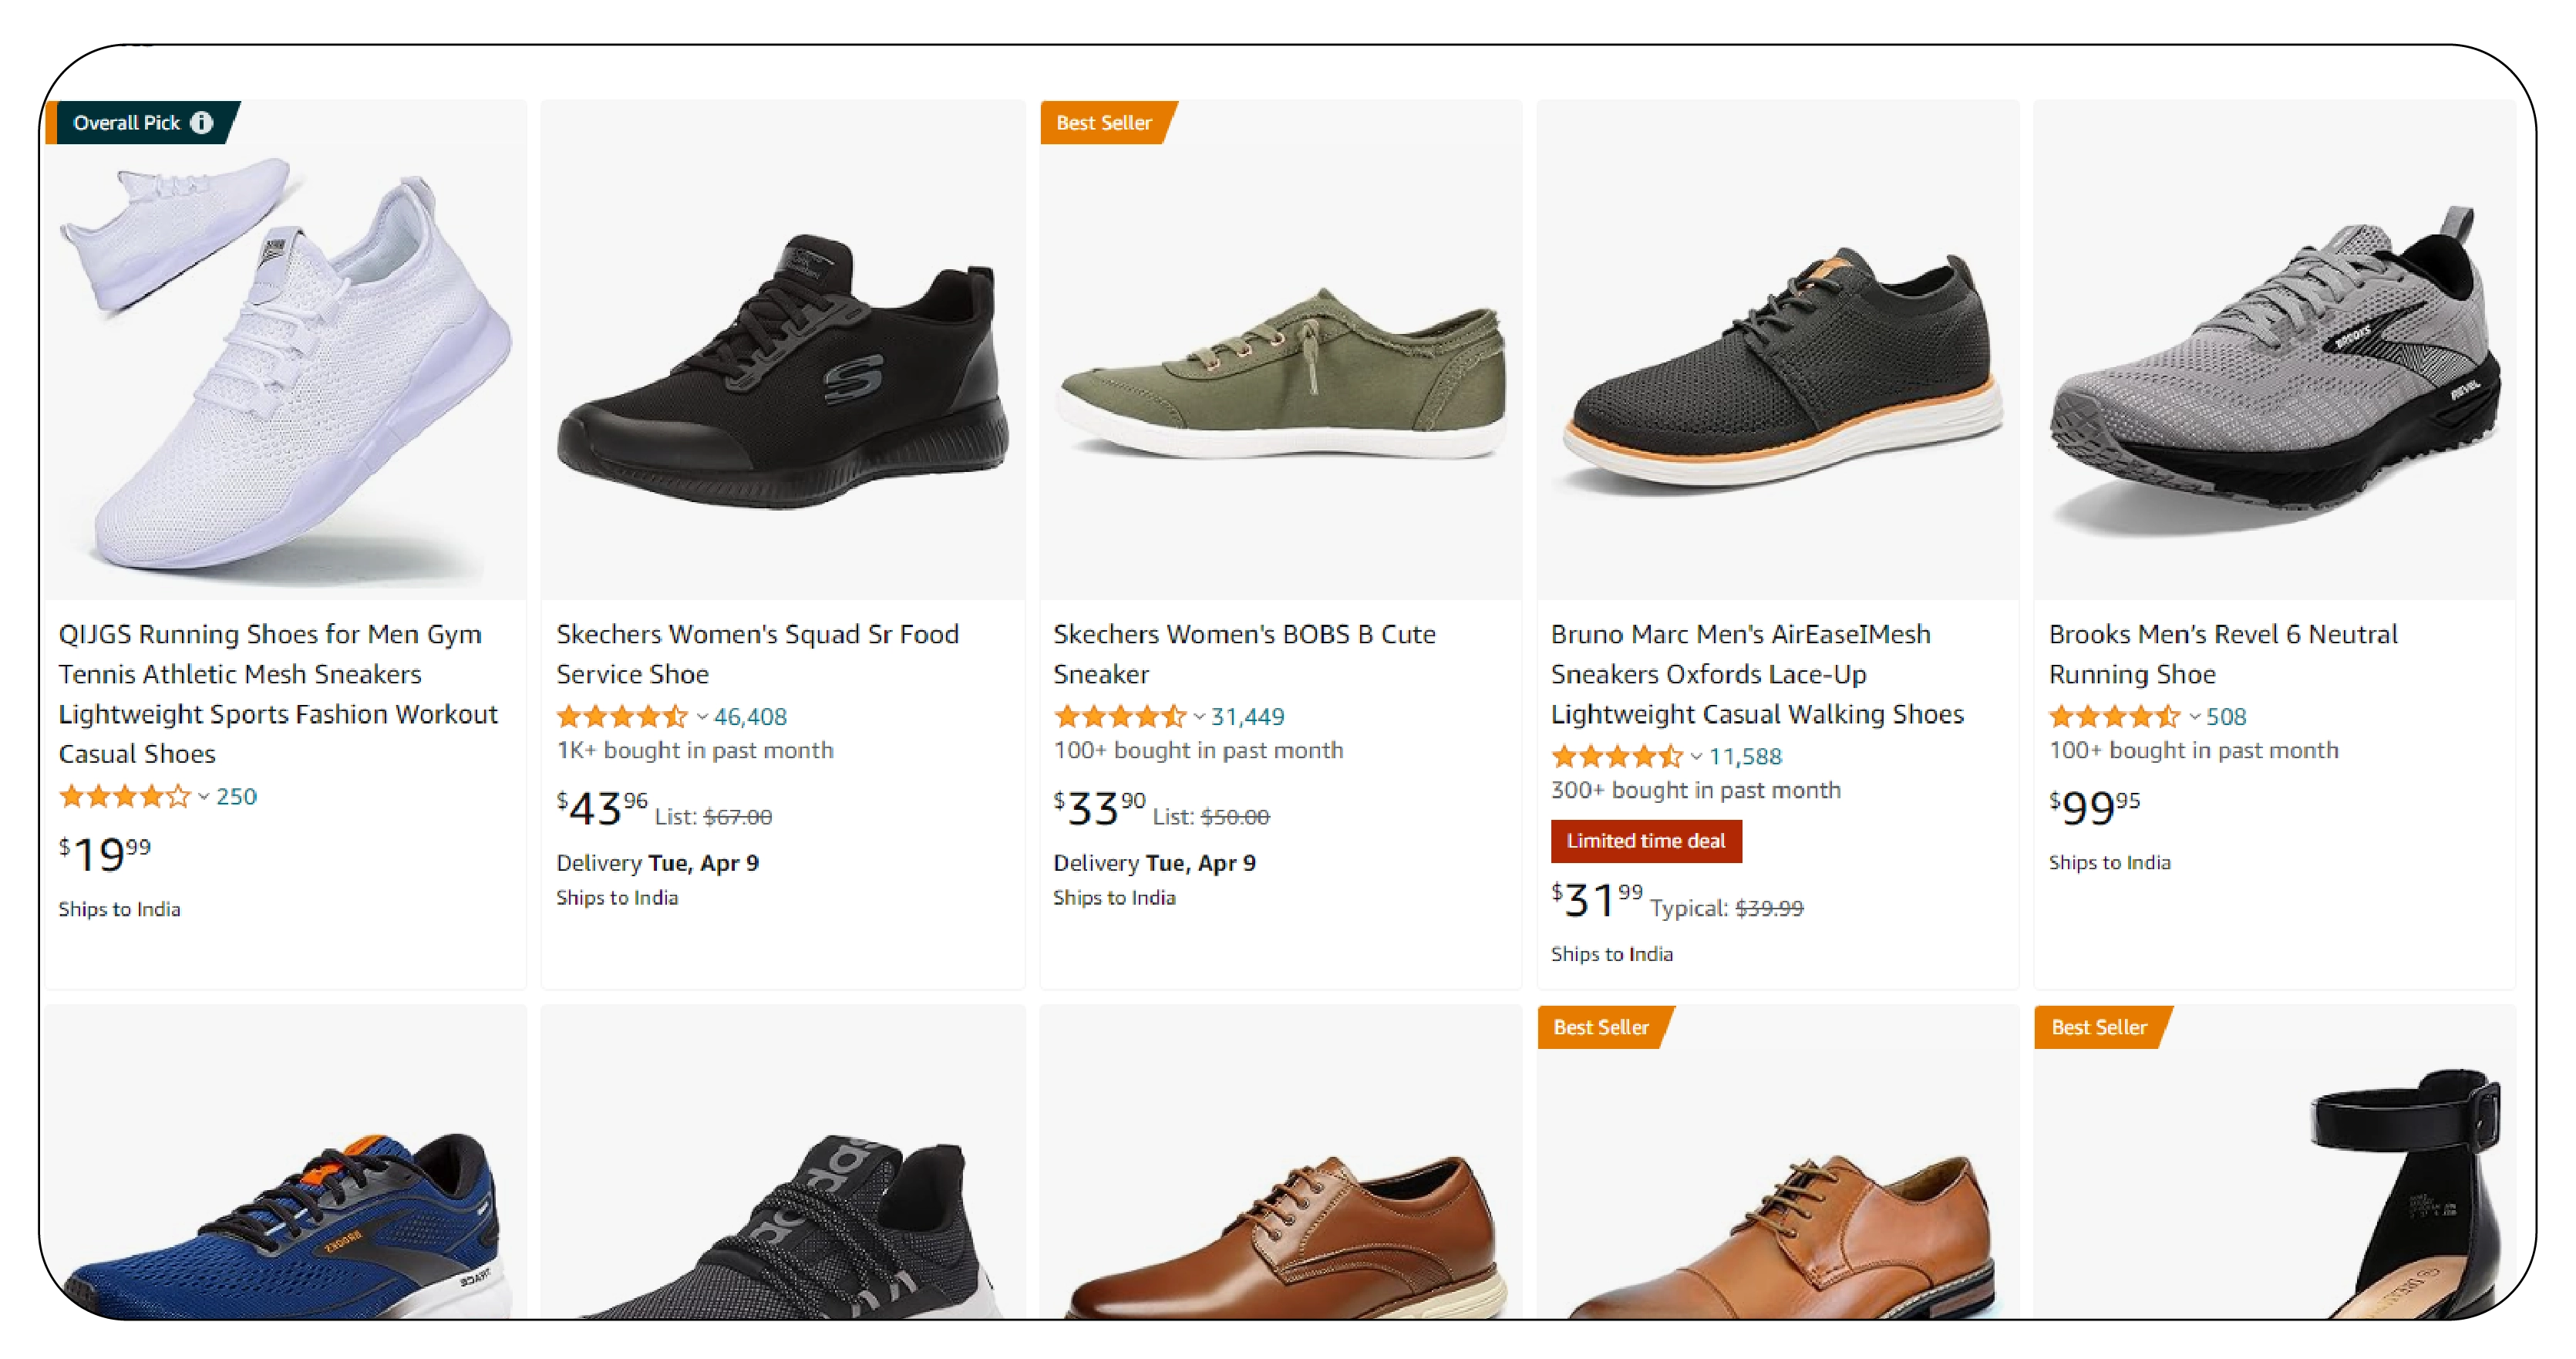The image size is (2576, 1359).
Task: Expand rating breakdown chevron for QIJGS shoes
Action: pyautogui.click(x=204, y=797)
